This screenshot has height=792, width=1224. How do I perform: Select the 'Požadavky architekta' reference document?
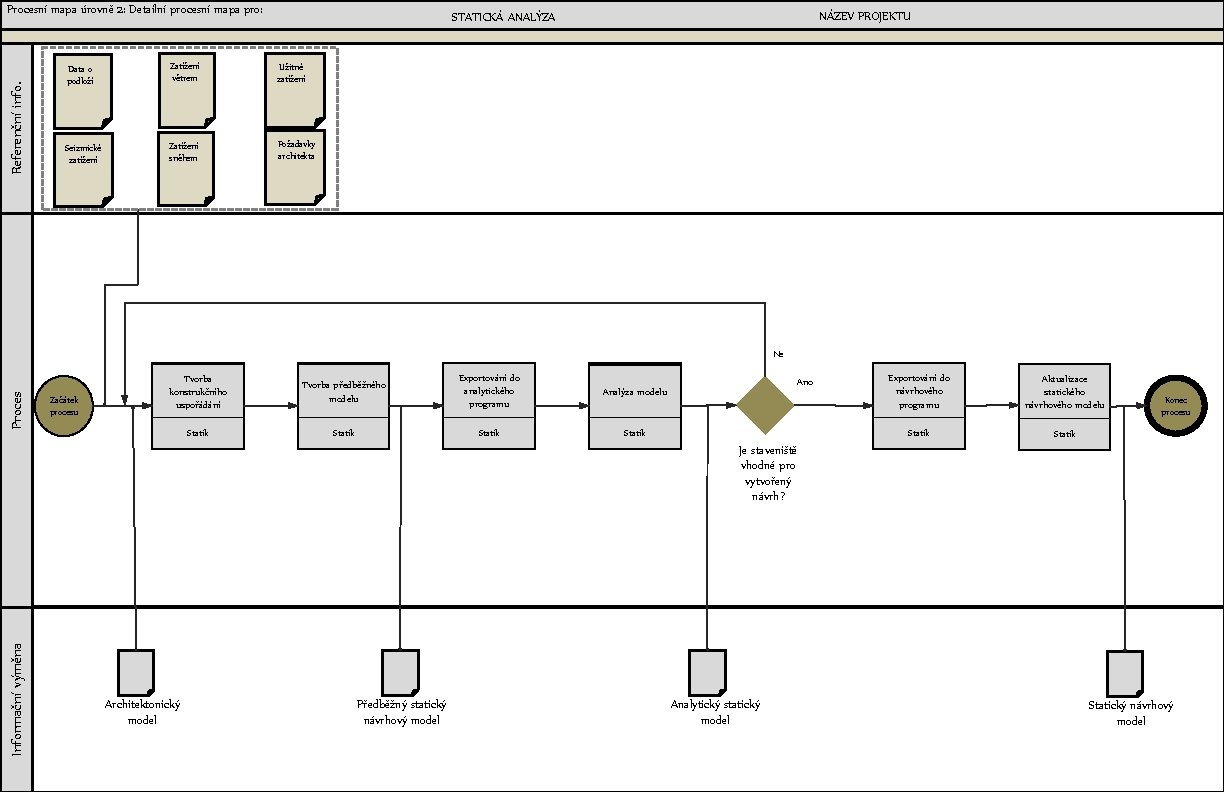click(295, 167)
